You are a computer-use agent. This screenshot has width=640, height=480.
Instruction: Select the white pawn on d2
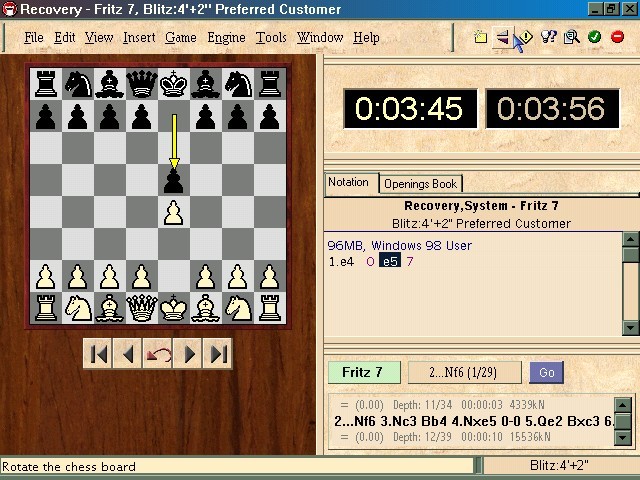tap(142, 276)
